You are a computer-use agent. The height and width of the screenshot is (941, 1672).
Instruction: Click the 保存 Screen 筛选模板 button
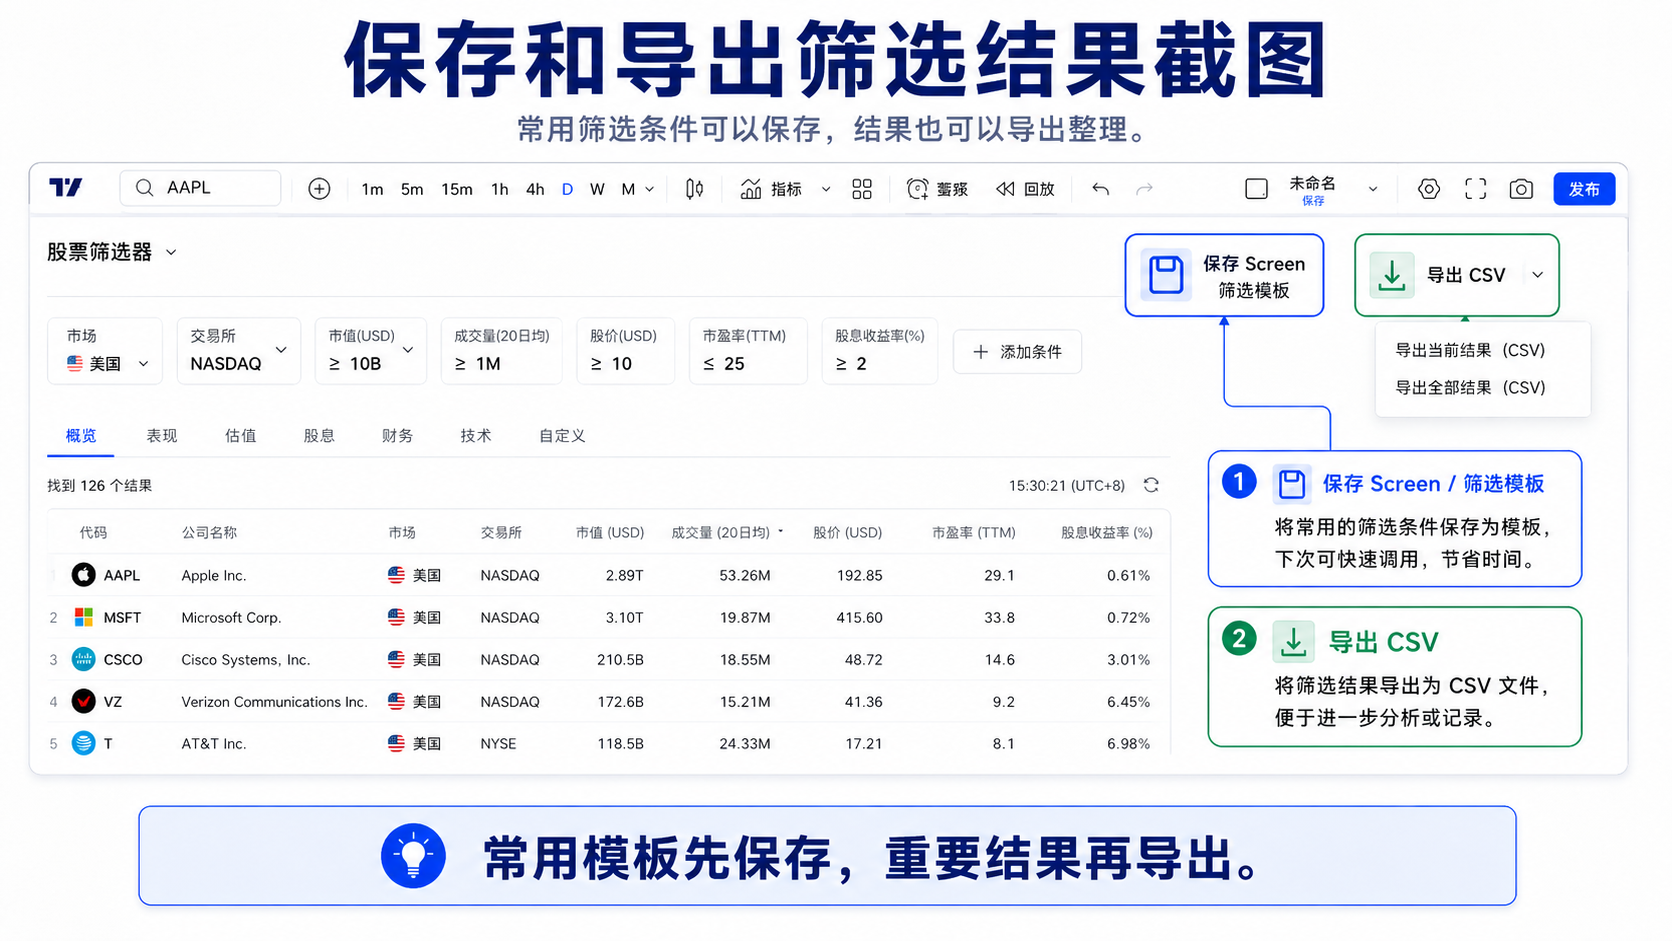(1224, 275)
